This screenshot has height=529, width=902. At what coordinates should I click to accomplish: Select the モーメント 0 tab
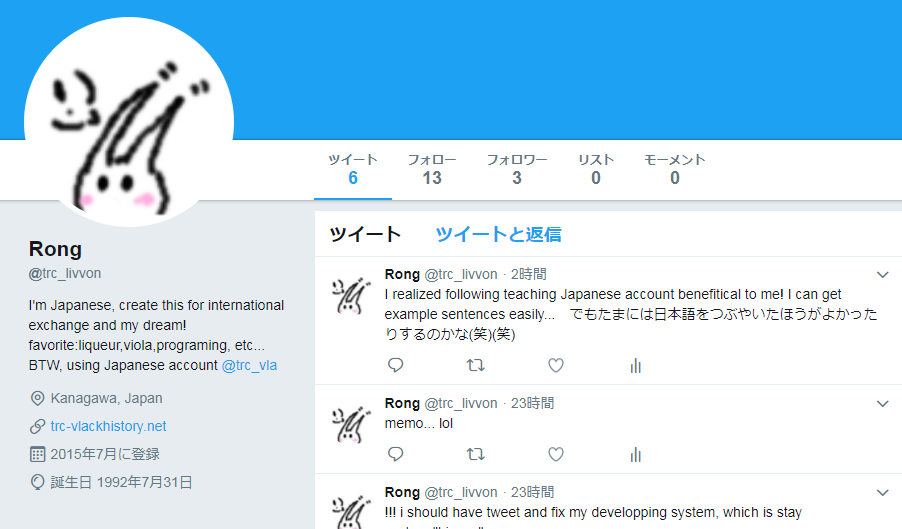pyautogui.click(x=674, y=170)
